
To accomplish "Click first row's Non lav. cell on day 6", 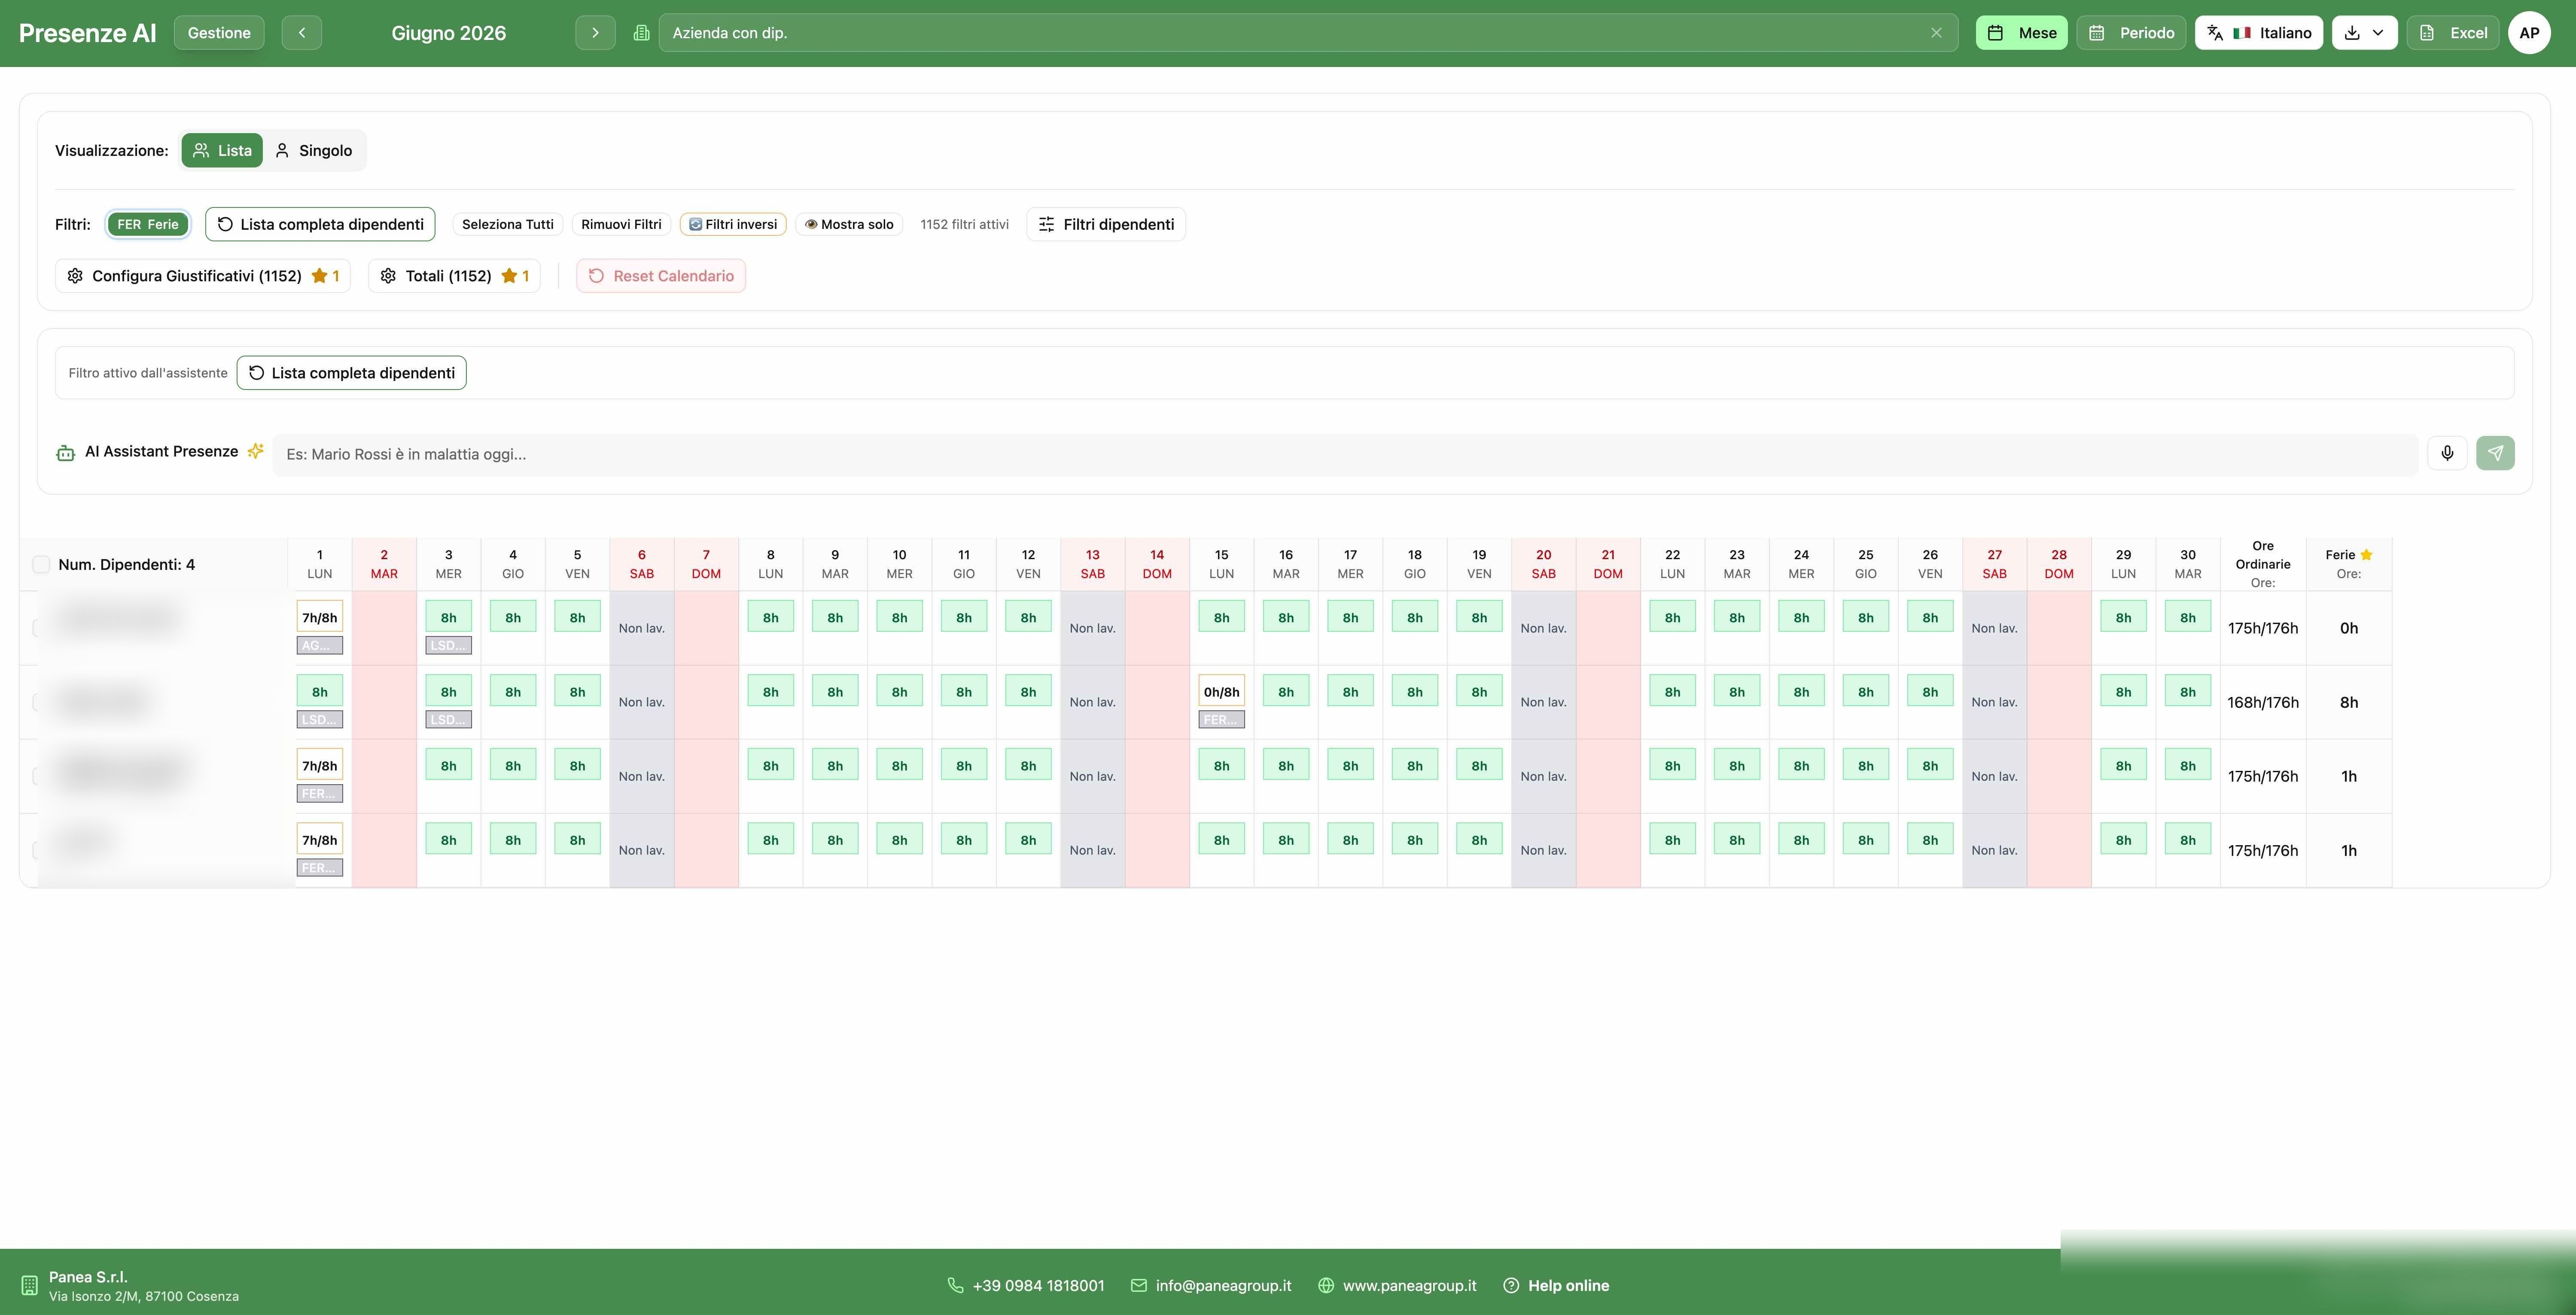I will tap(641, 628).
